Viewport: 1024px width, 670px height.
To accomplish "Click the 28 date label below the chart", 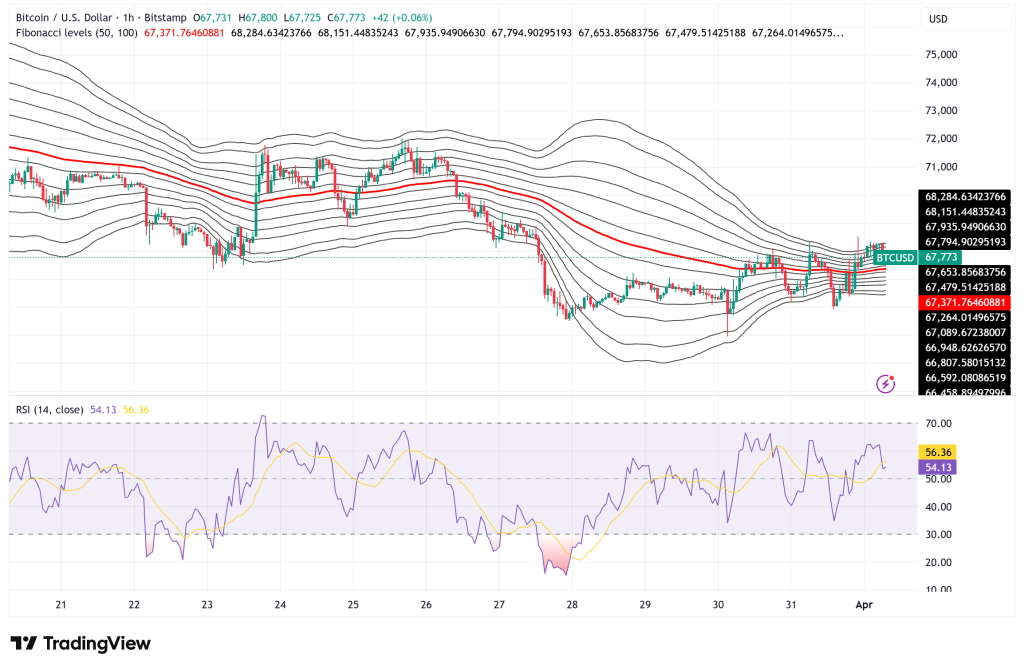I will click(x=572, y=605).
